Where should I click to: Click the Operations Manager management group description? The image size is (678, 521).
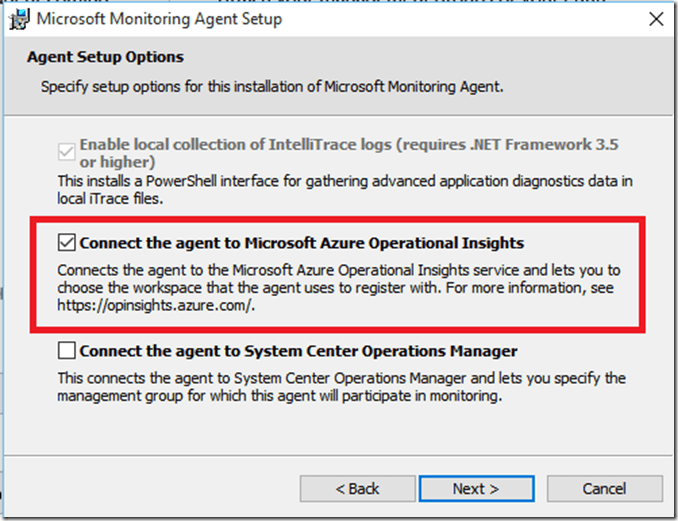click(340, 387)
